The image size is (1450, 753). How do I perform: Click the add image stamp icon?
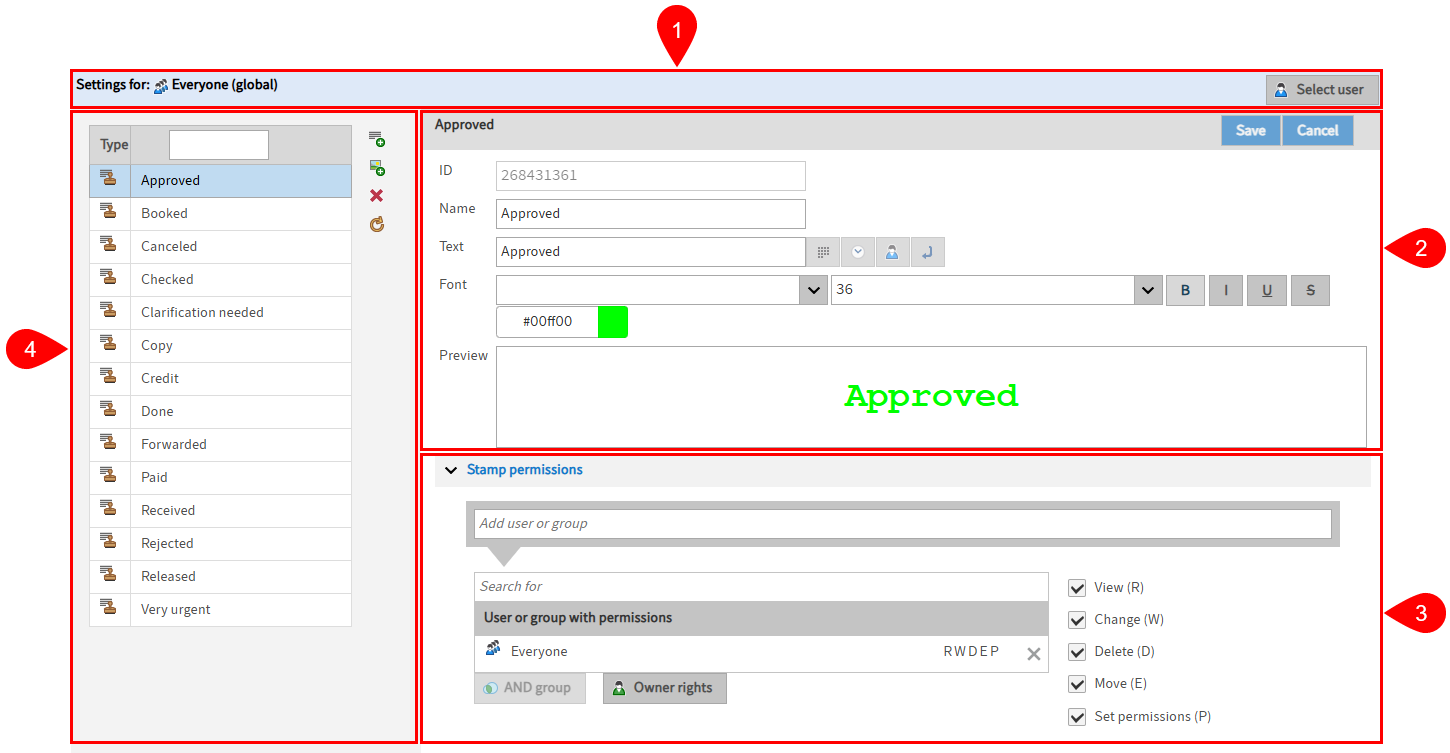click(376, 168)
